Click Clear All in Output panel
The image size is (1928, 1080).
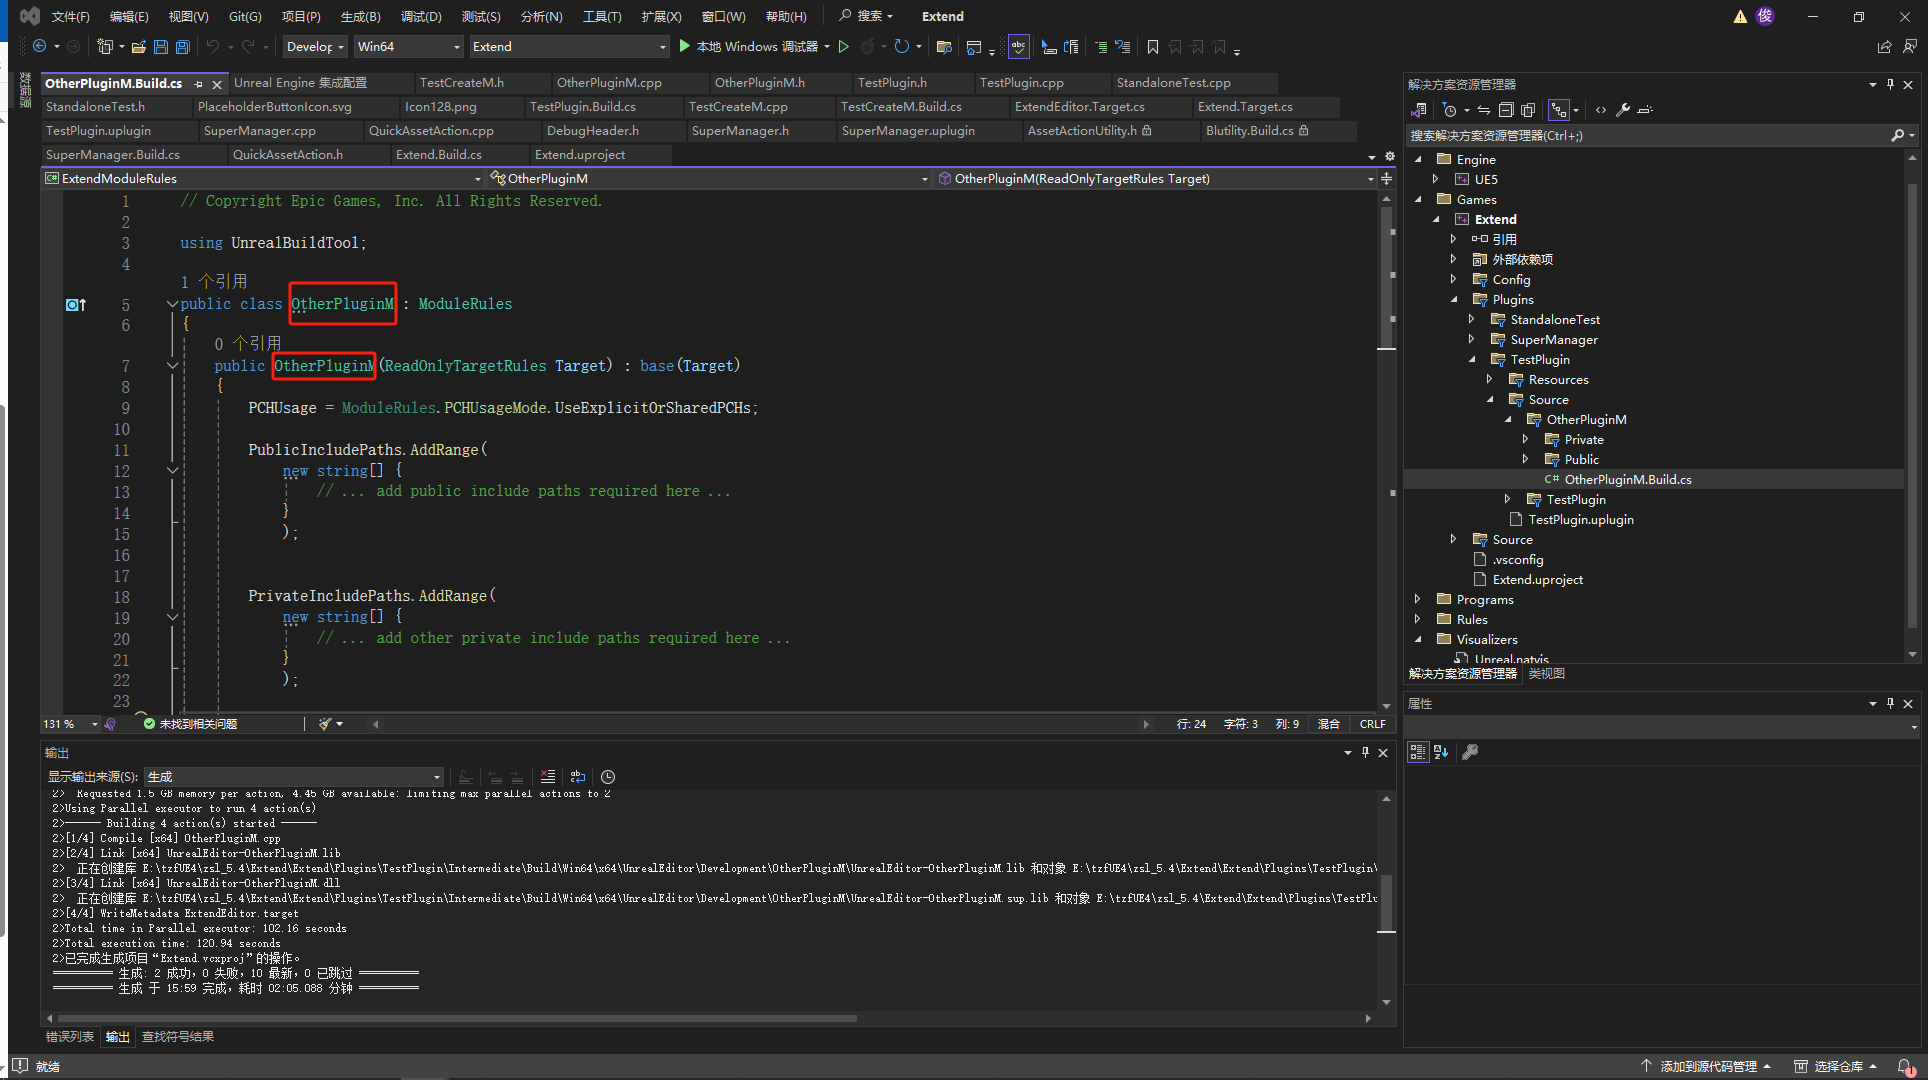coord(547,777)
